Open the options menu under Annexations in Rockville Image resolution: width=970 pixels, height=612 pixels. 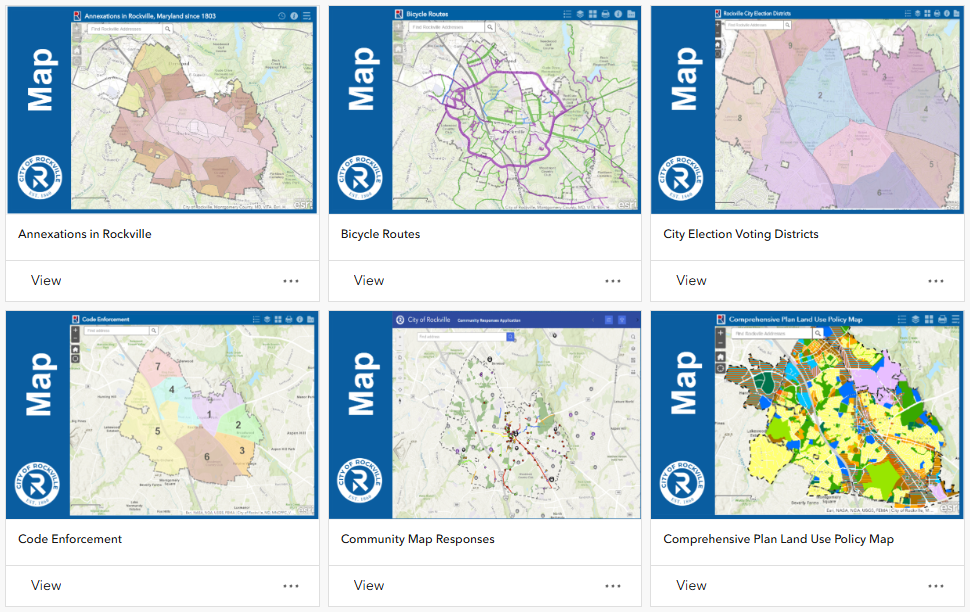(x=291, y=281)
